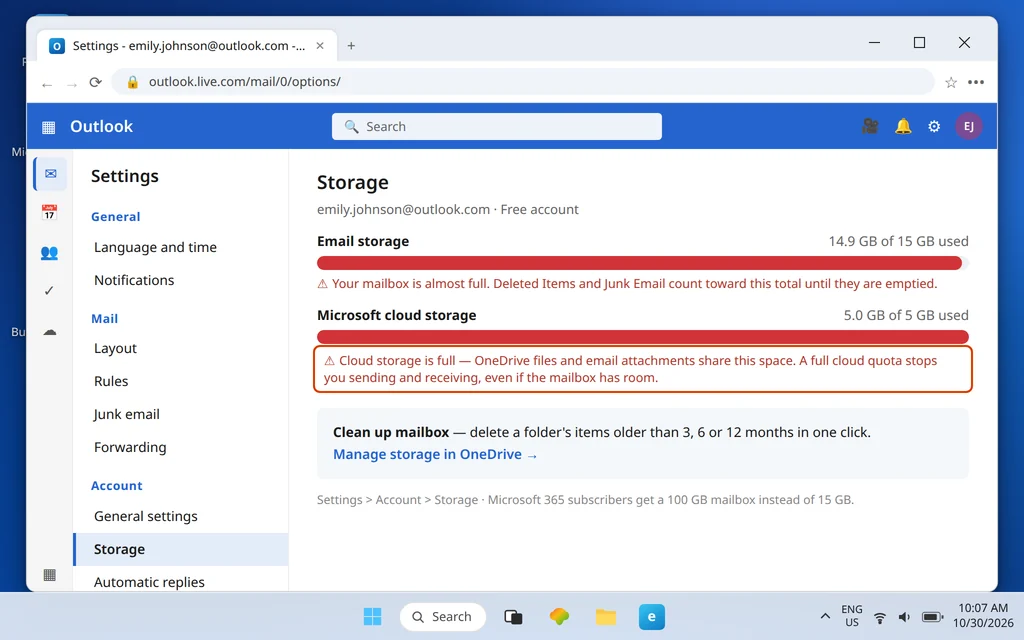Image resolution: width=1024 pixels, height=640 pixels.
Task: Select the Account section heading
Action: pos(116,486)
